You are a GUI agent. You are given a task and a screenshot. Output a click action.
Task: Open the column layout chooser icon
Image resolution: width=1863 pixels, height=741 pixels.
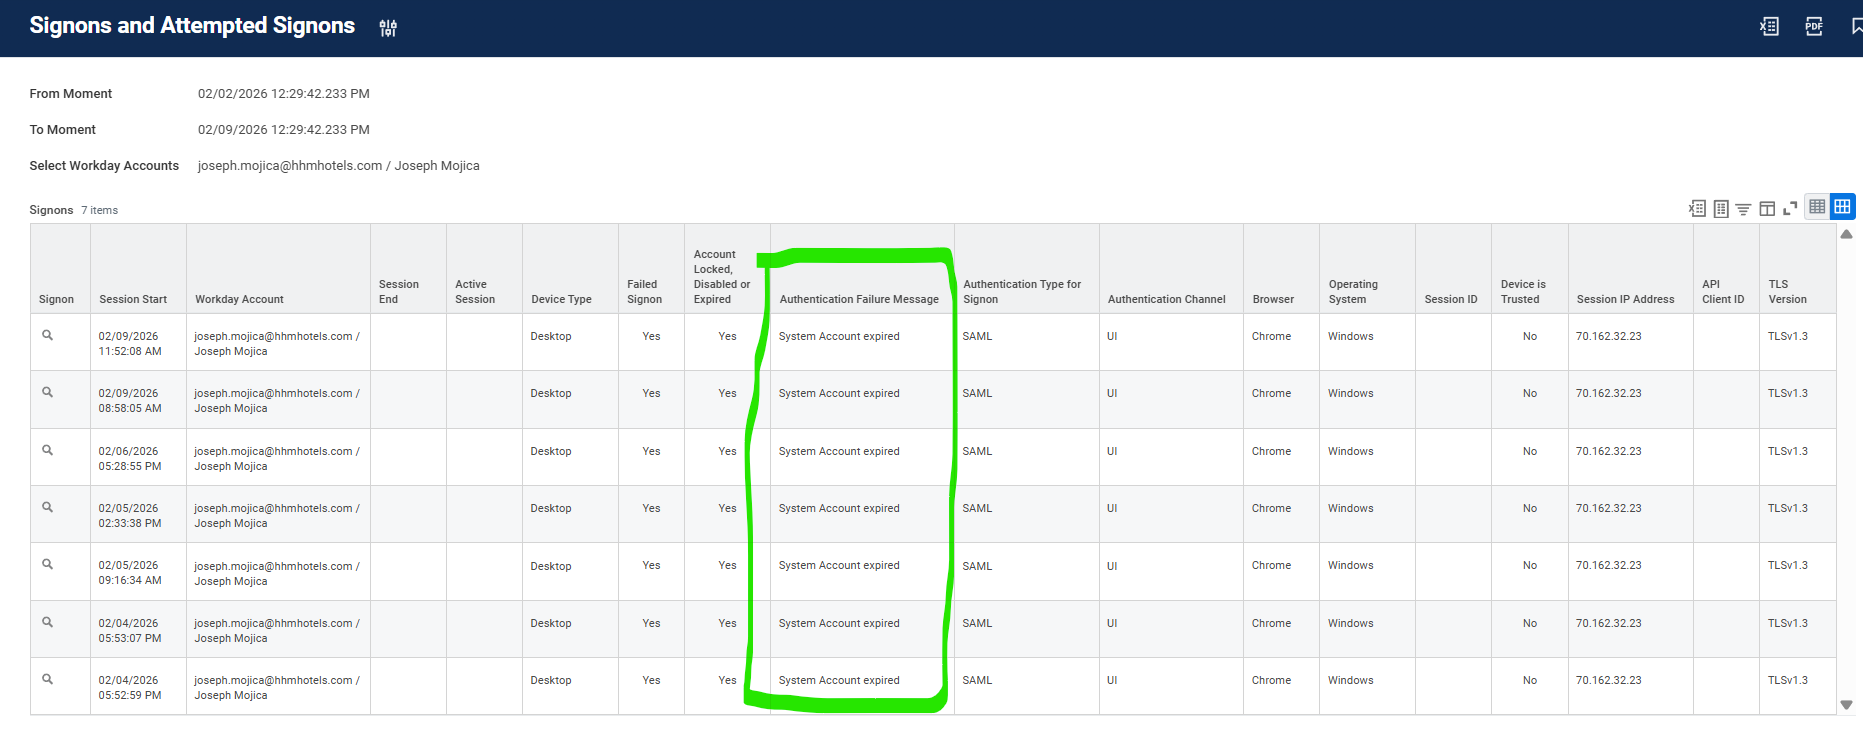1767,208
